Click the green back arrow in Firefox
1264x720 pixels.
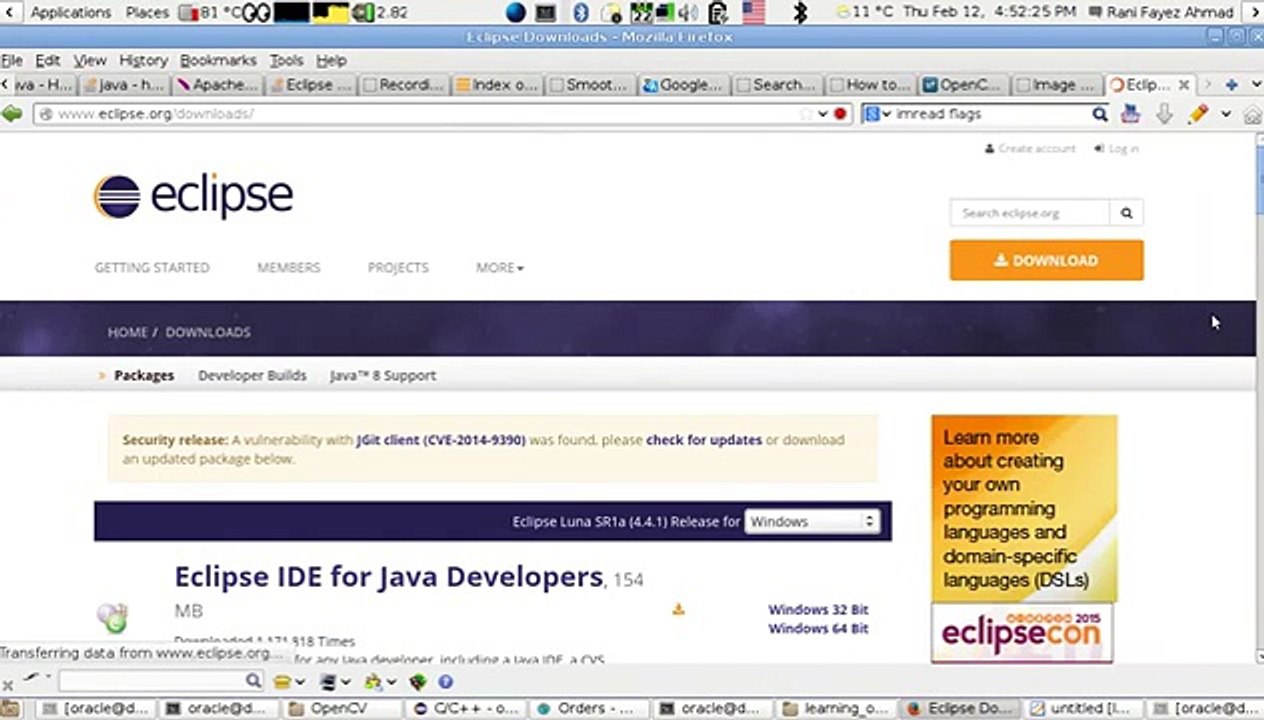coord(12,114)
